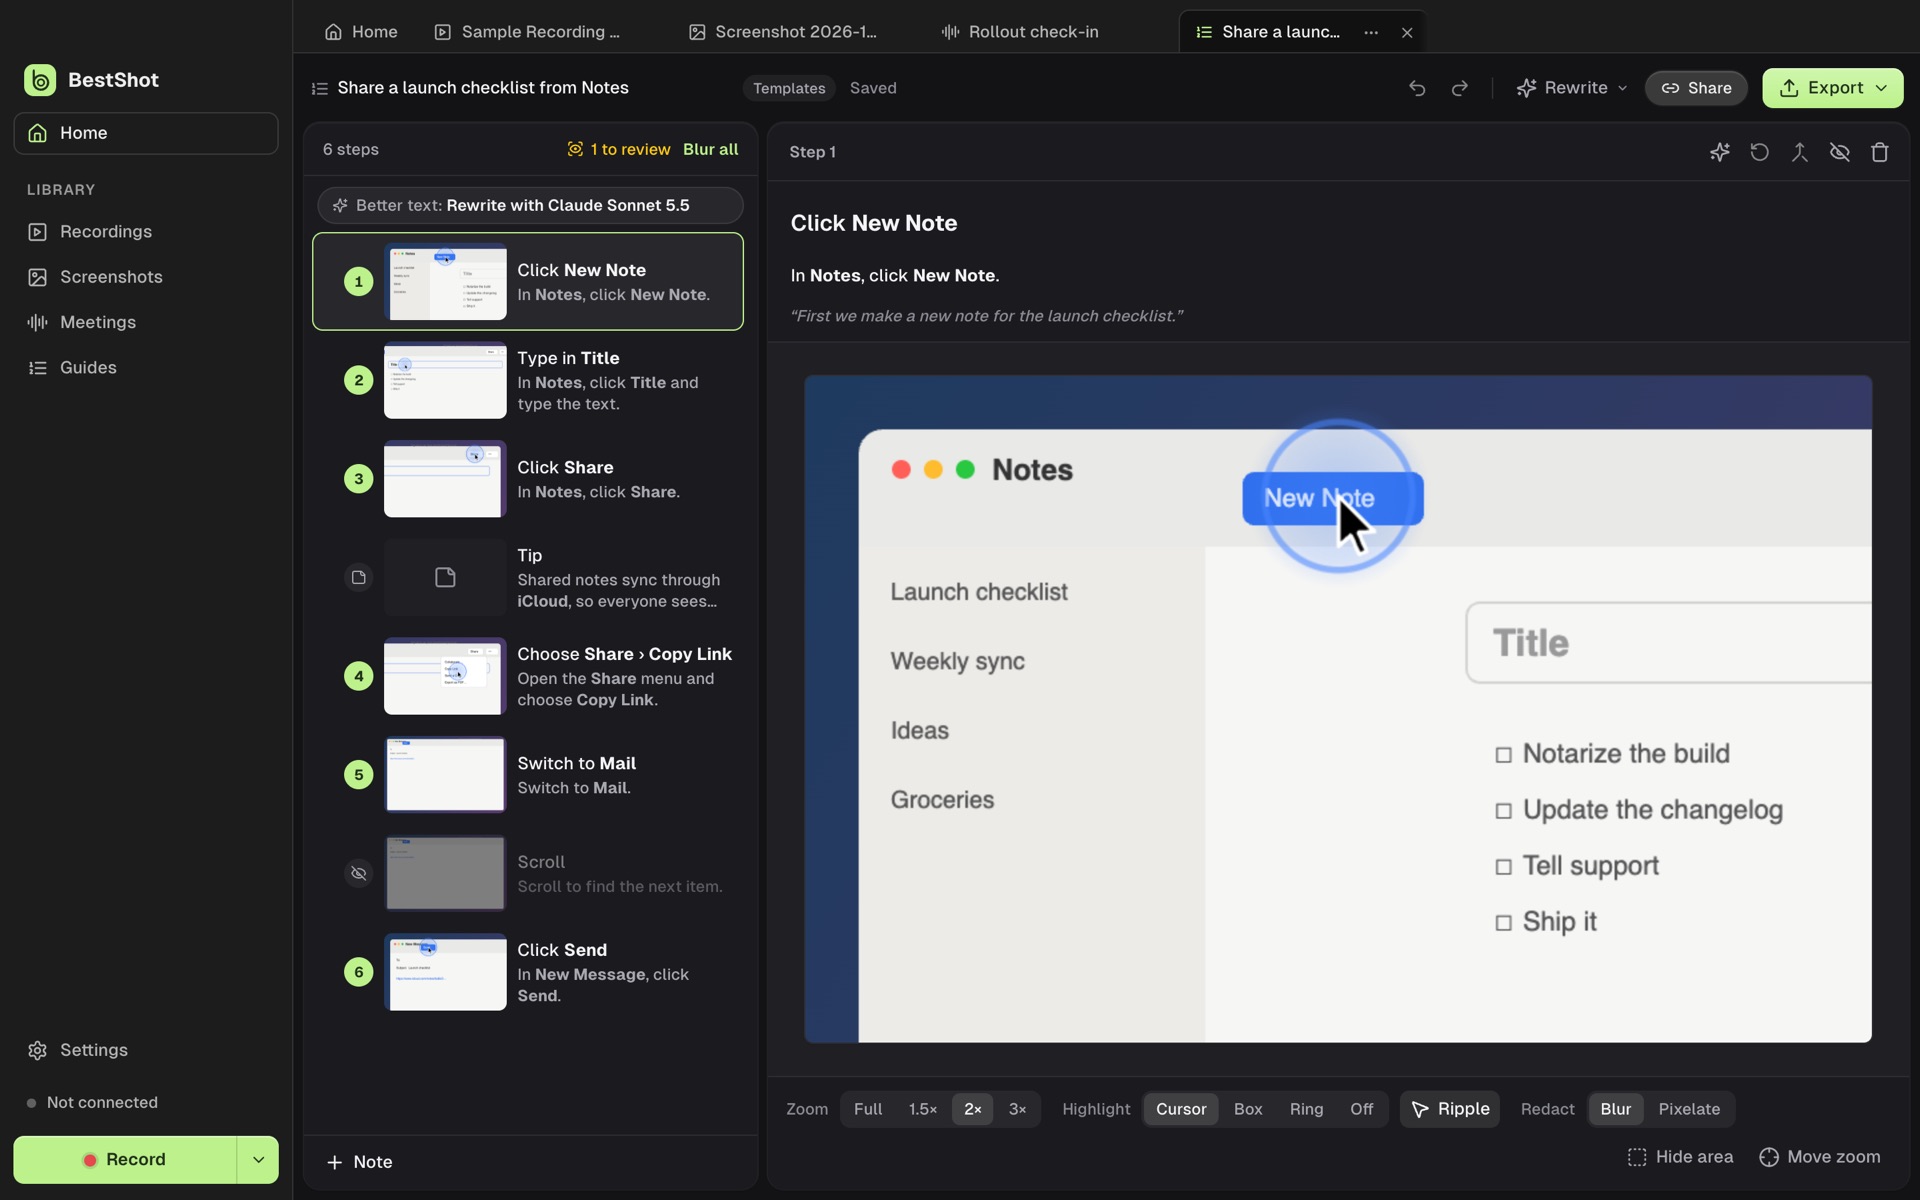Click the Tip note icon badge
This screenshot has height=1200, width=1920.
point(358,577)
